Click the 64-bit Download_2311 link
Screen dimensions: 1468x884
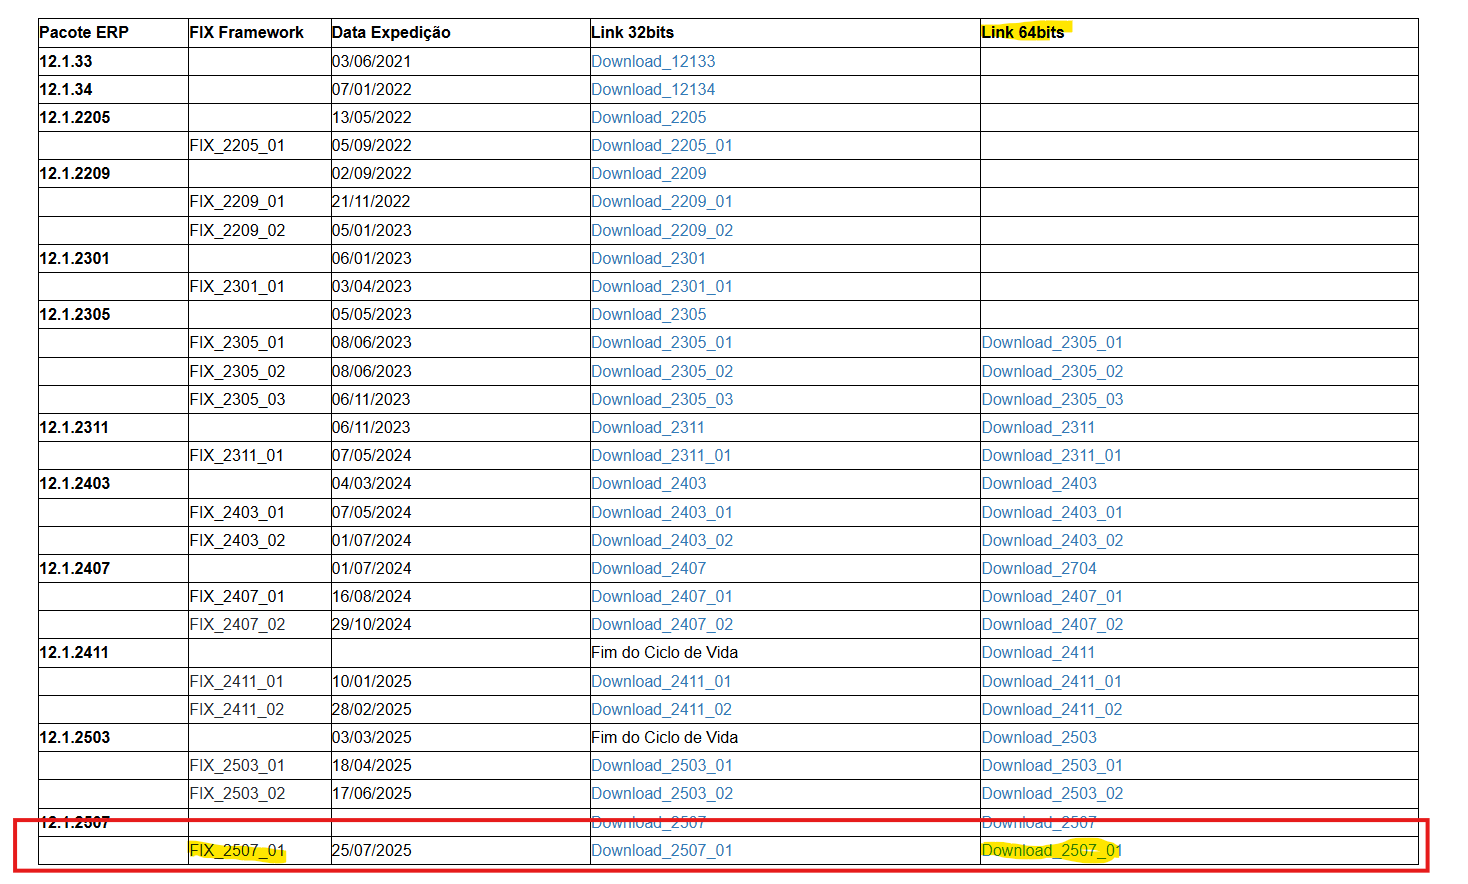point(1038,427)
